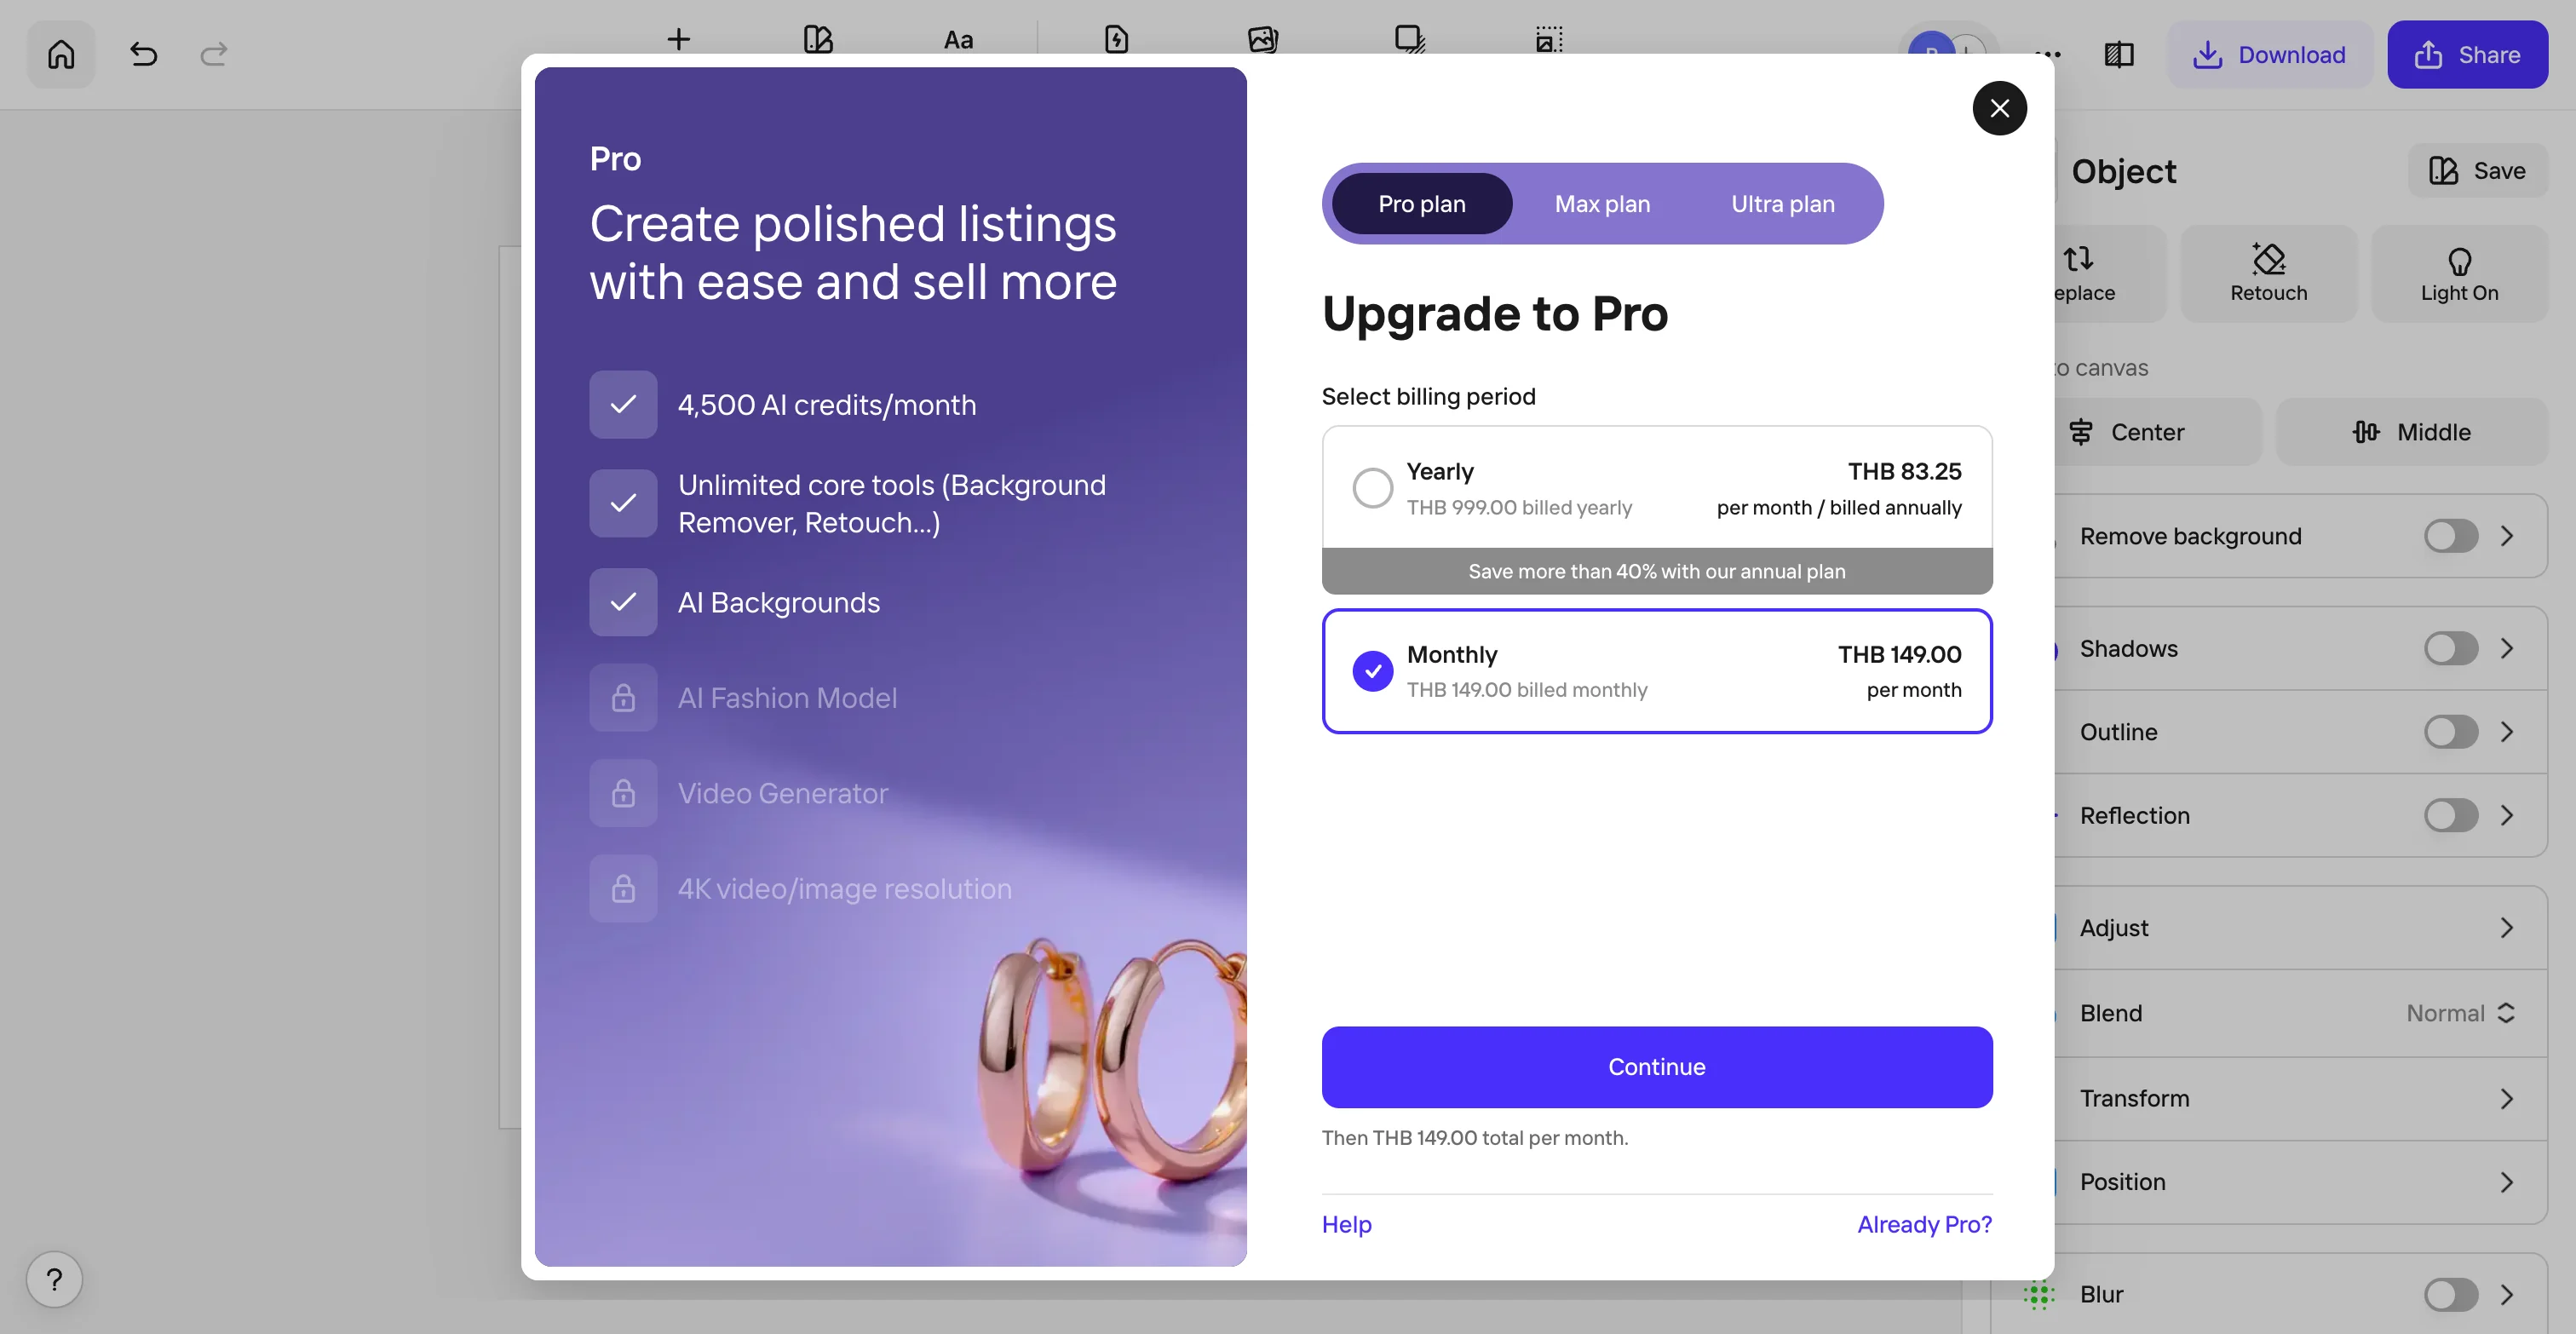The width and height of the screenshot is (2576, 1334).
Task: Open the Help link
Action: click(x=1346, y=1224)
